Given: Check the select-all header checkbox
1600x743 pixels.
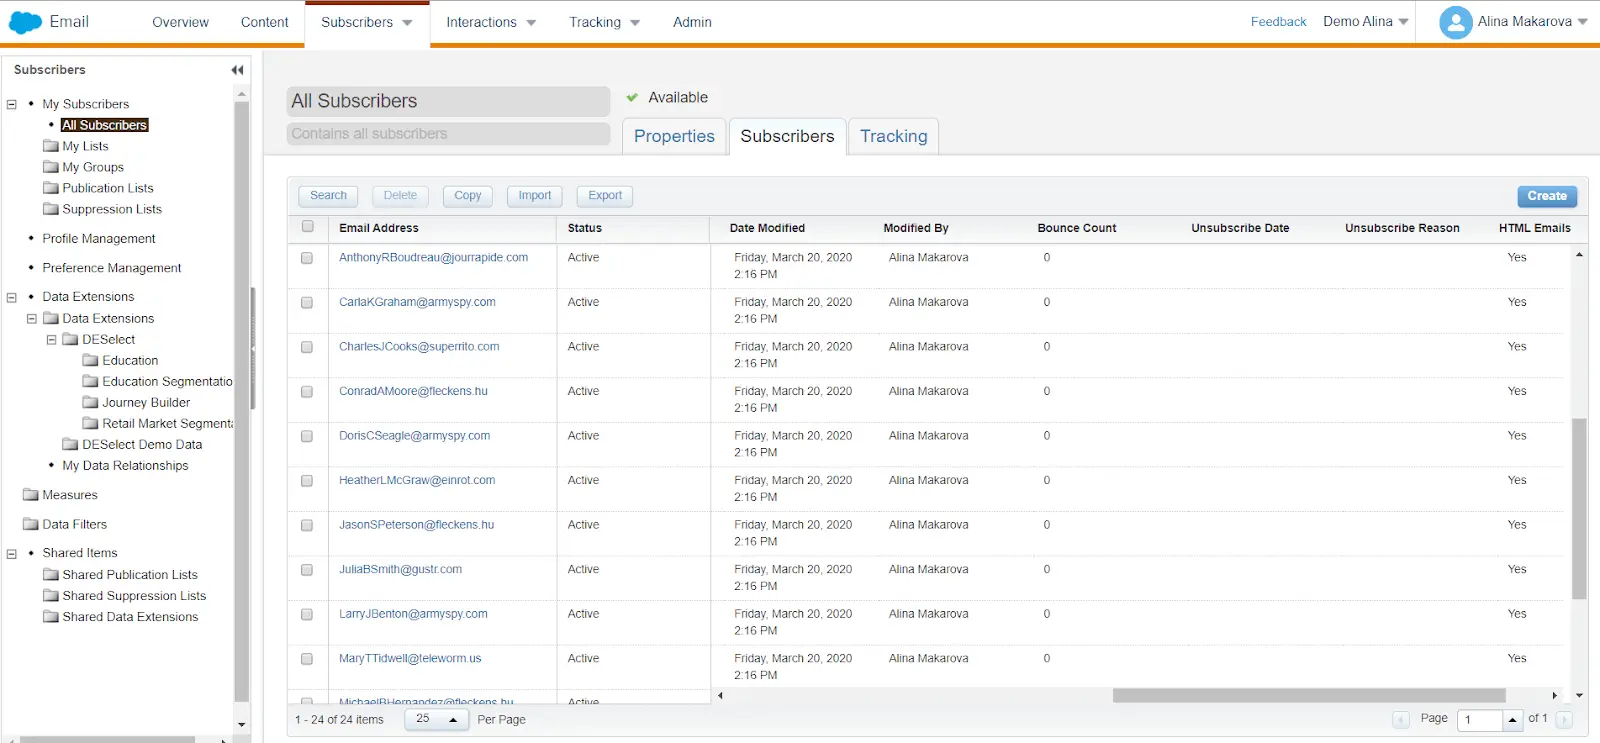Looking at the screenshot, I should [x=308, y=227].
